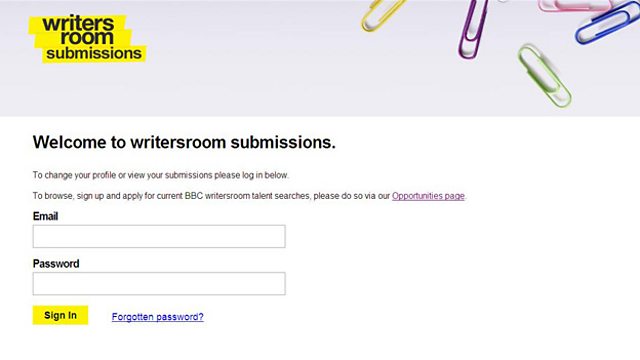Click the "writers" word in logo
The height and width of the screenshot is (360, 640).
pos(78,24)
